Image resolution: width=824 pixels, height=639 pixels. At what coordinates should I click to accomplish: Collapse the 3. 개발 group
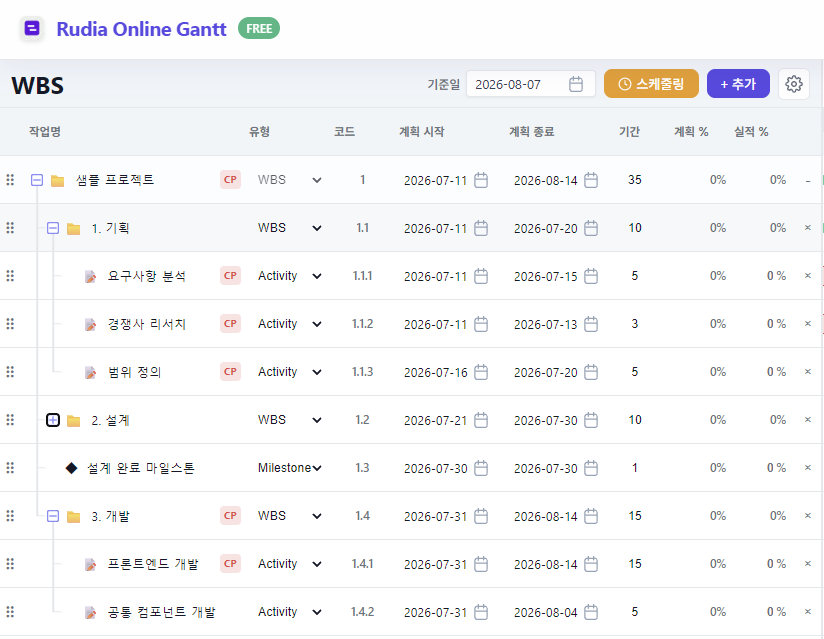(x=53, y=516)
